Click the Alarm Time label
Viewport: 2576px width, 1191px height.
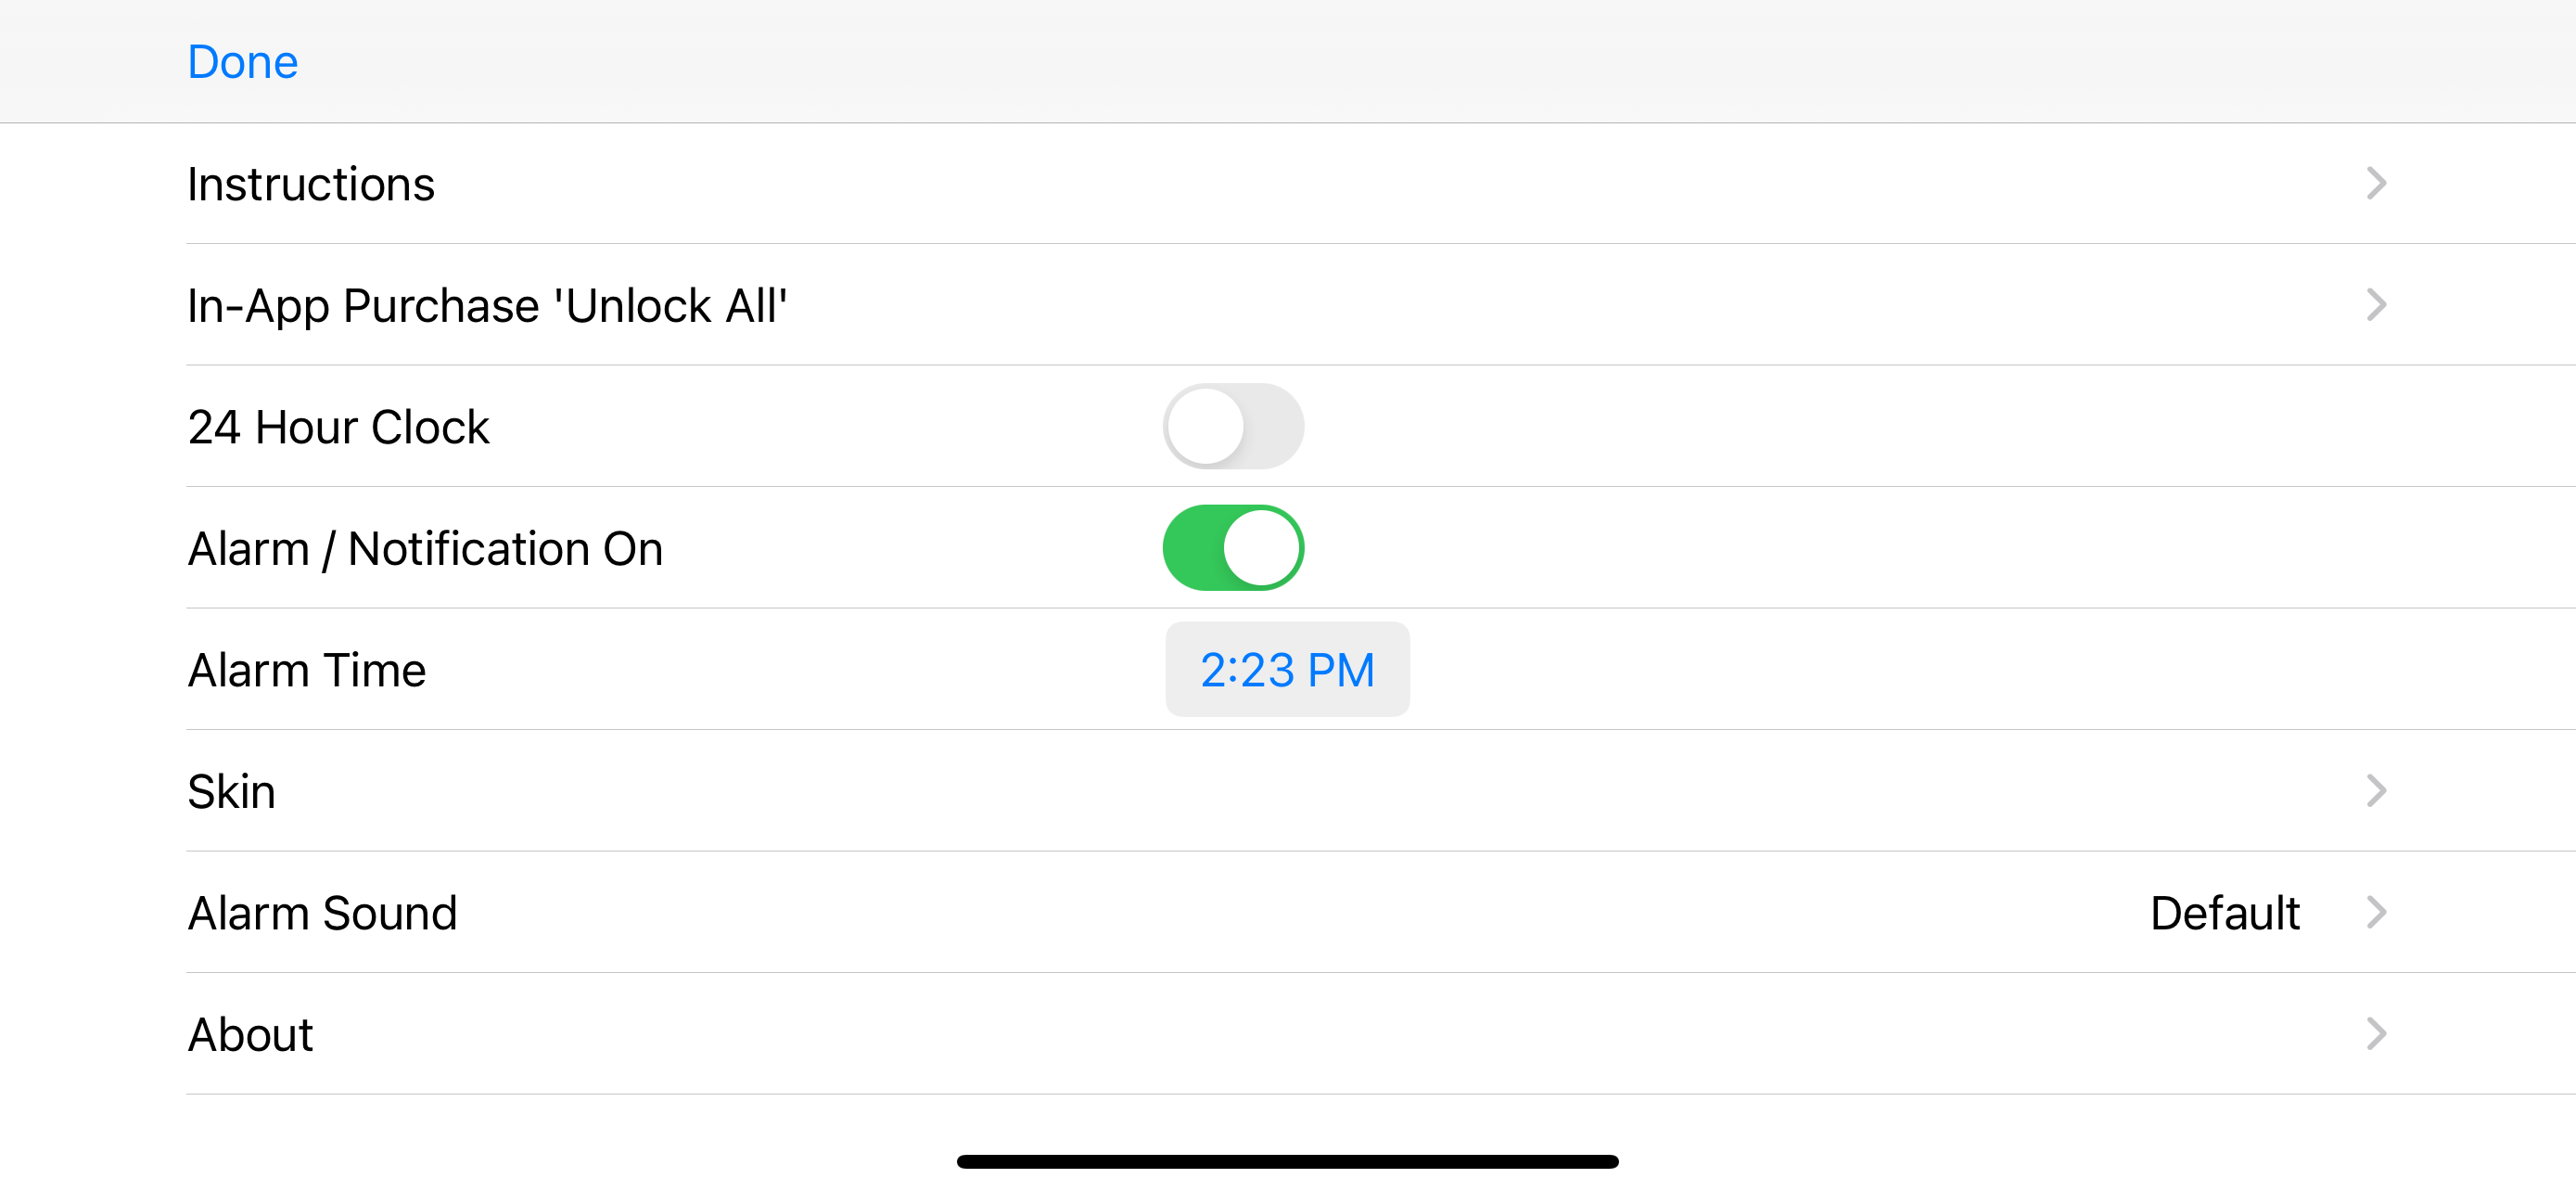pos(307,670)
